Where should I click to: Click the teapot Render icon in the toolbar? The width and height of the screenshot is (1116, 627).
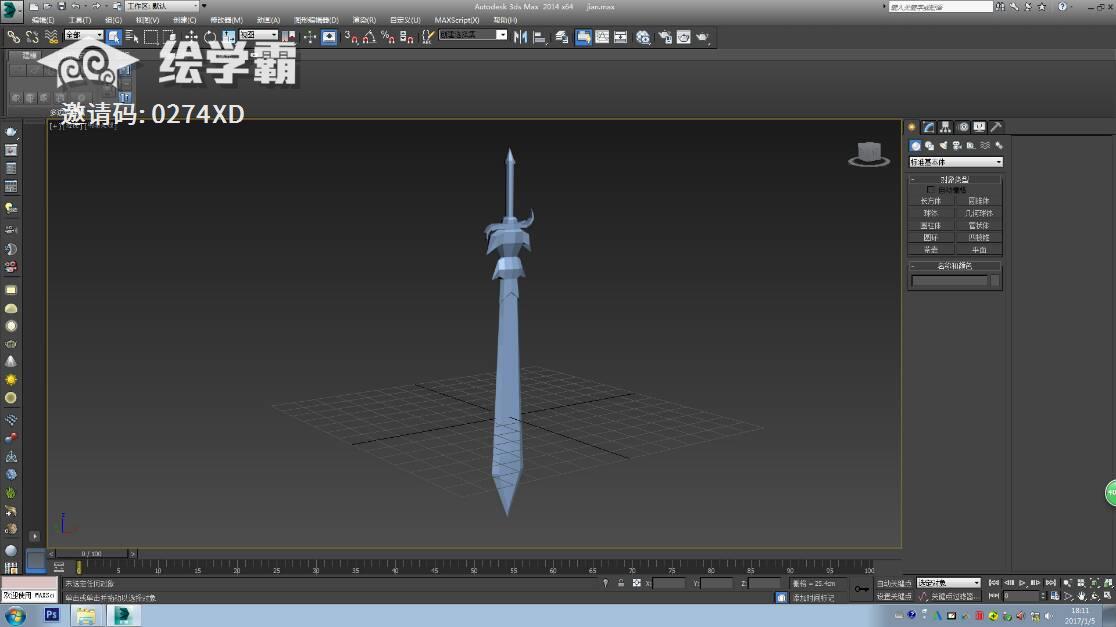(702, 37)
